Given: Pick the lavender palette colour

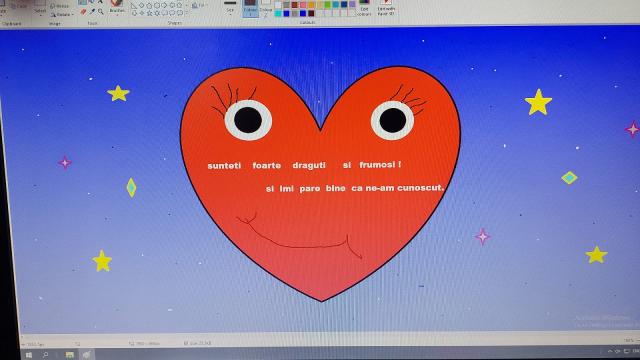Looking at the screenshot, I should coord(352,5).
